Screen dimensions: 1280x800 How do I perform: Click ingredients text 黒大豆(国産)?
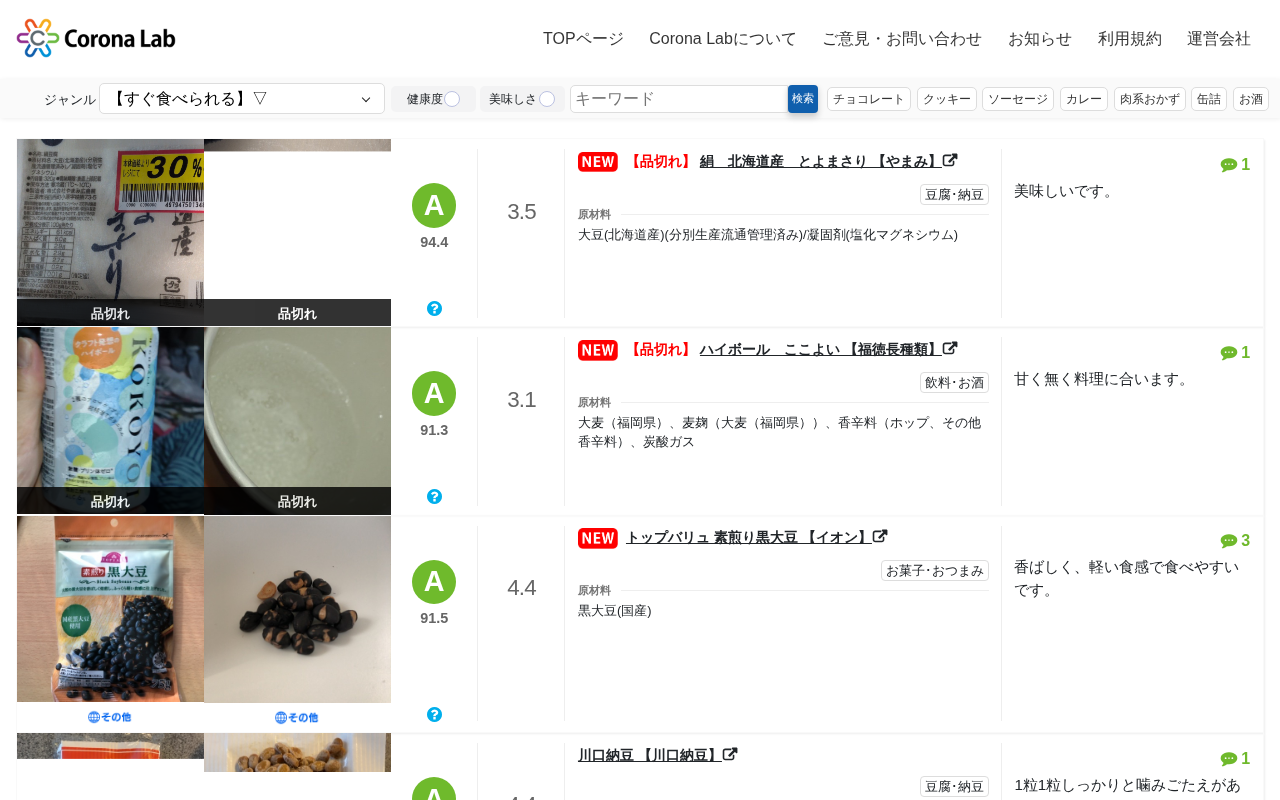coord(615,610)
